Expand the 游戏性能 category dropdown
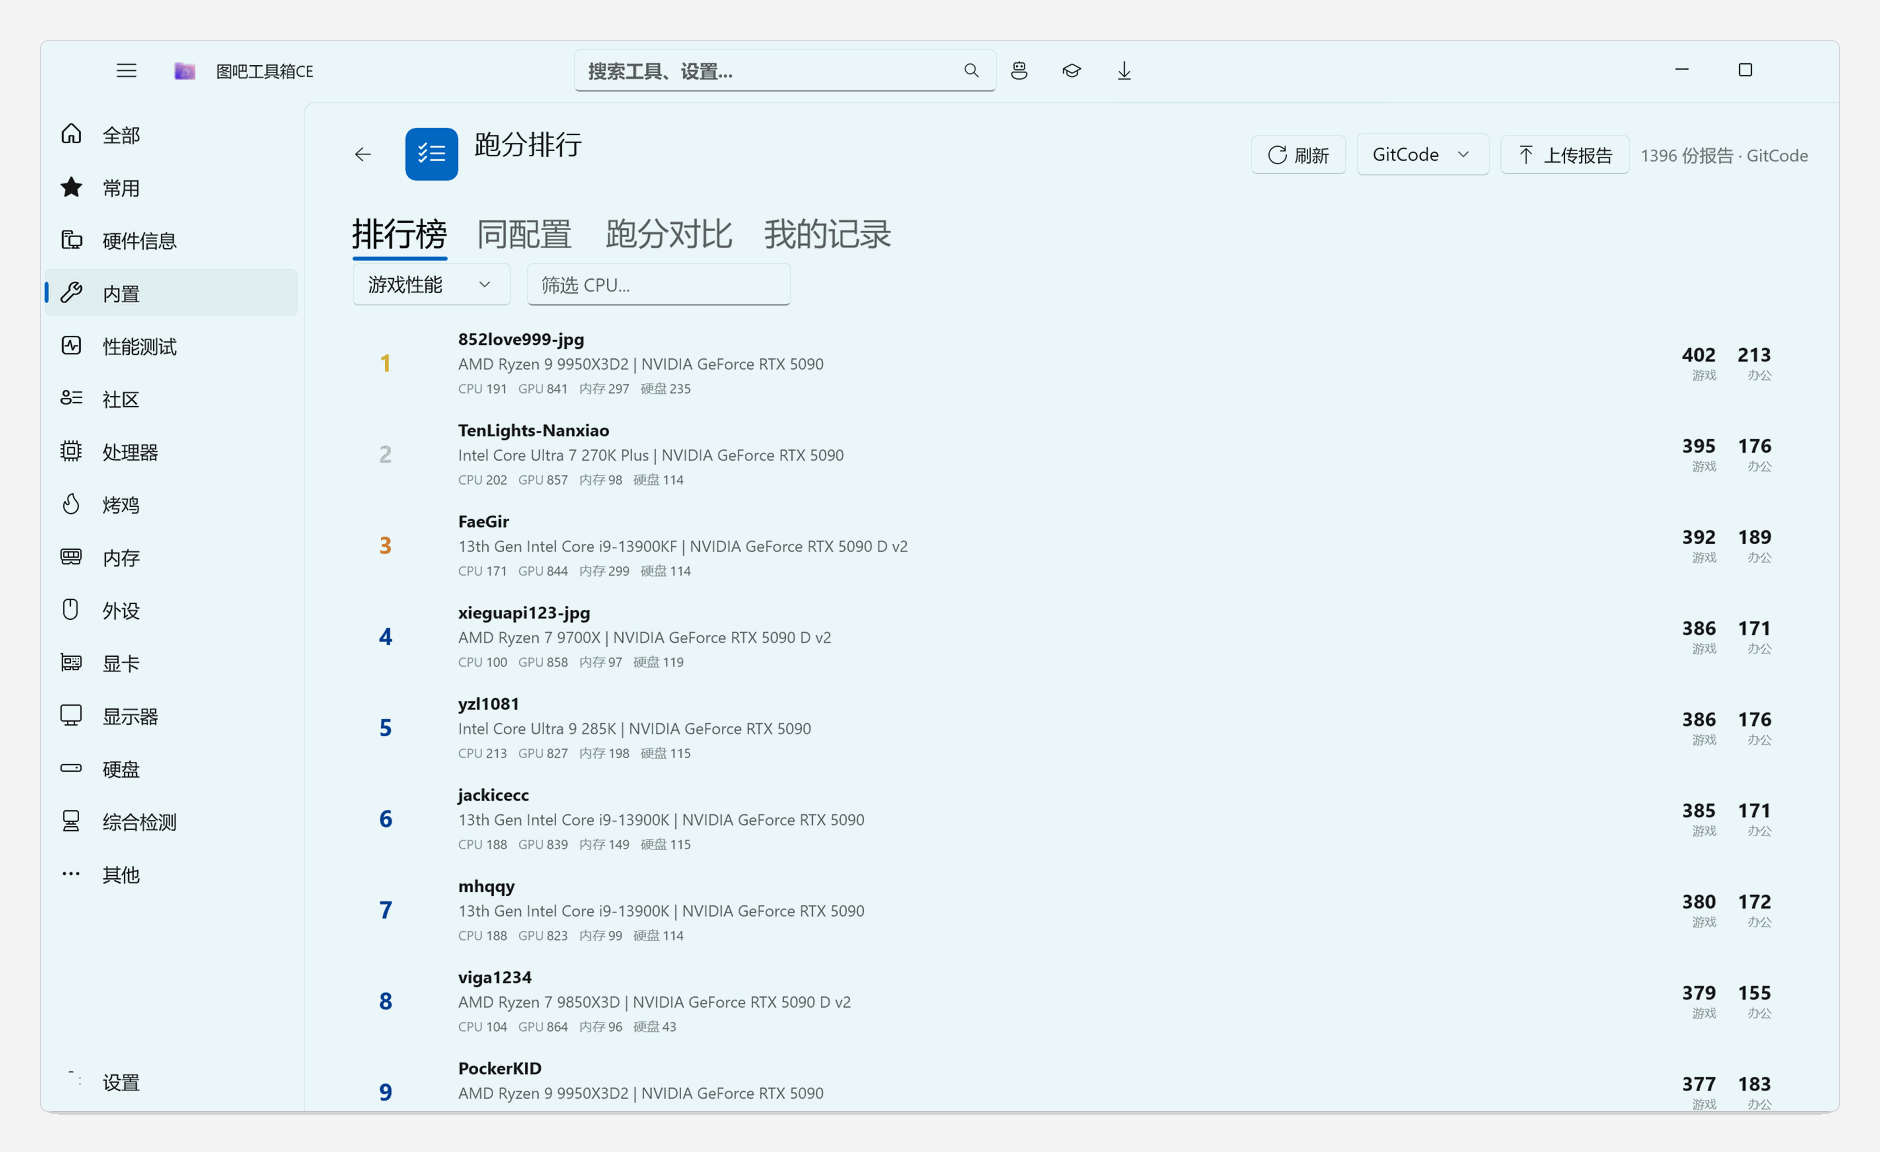This screenshot has width=1880, height=1152. coord(432,285)
